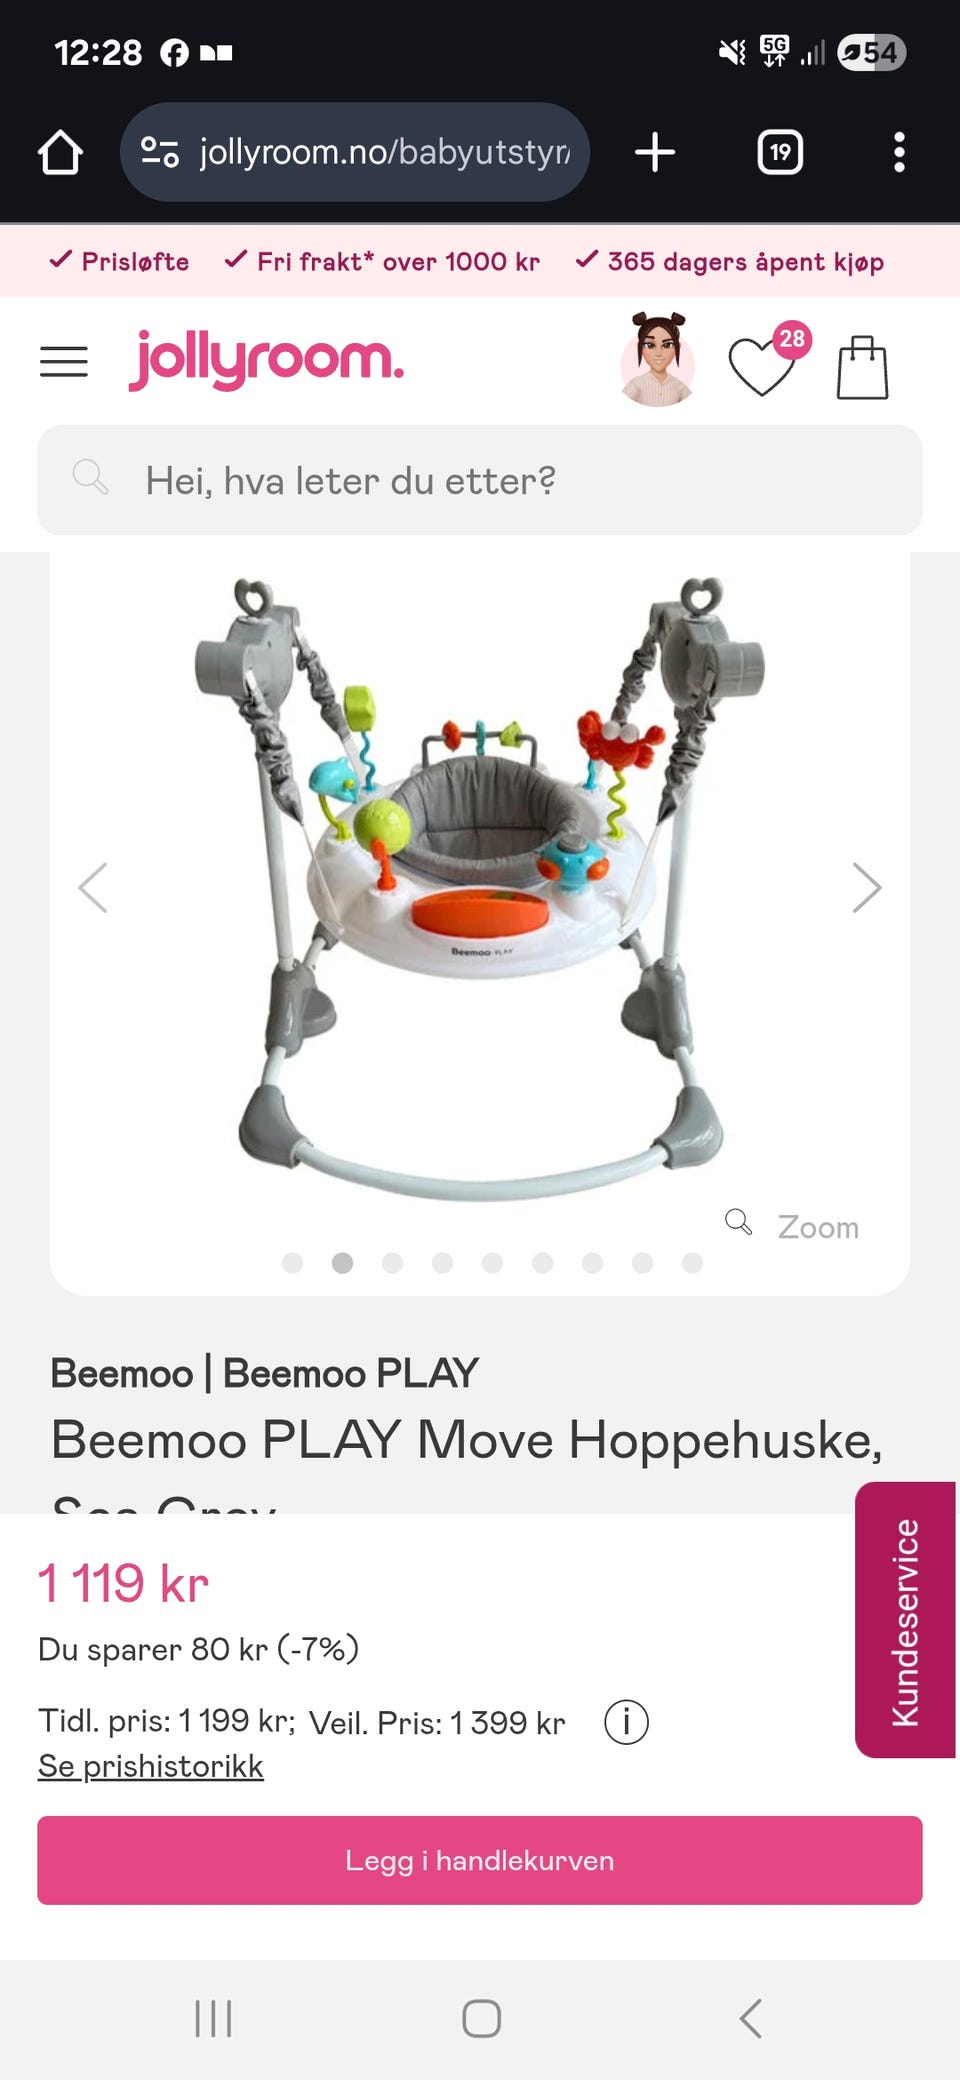This screenshot has height=2080, width=960.
Task: Tap the profile avatar icon
Action: [657, 360]
